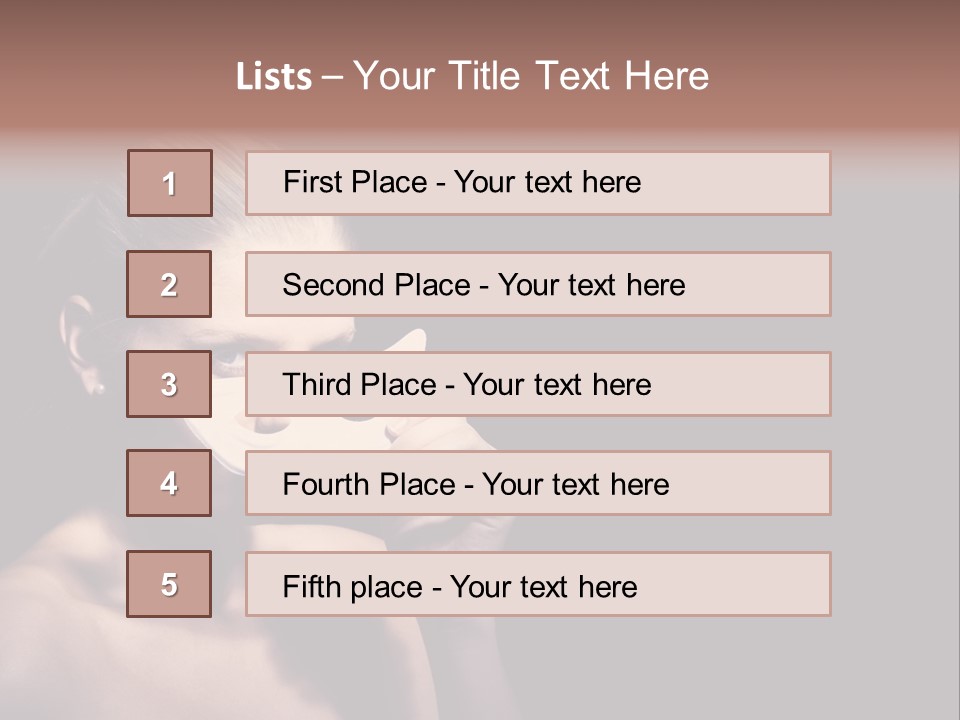The height and width of the screenshot is (720, 960).
Task: Select the 'Your Title Text Here' heading text
Action: [531, 76]
